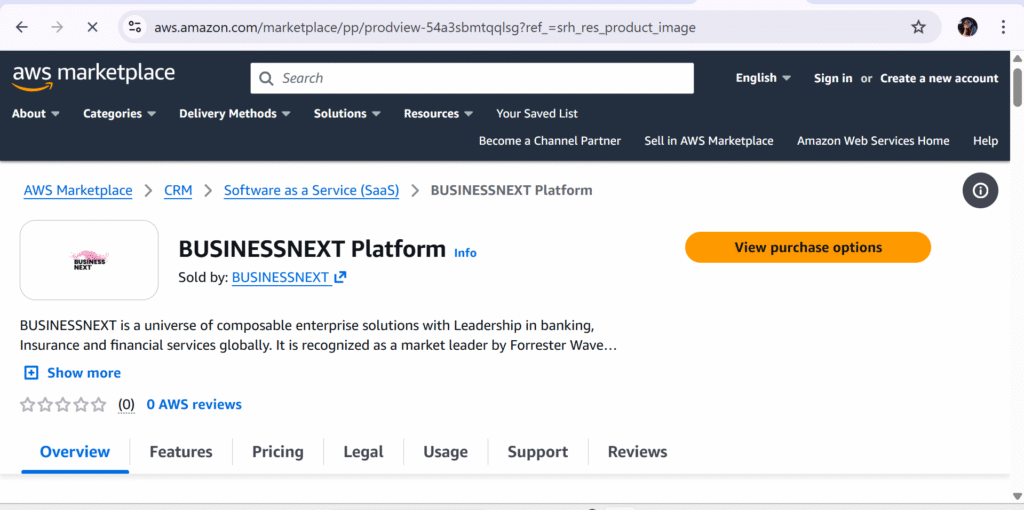This screenshot has width=1024, height=510.
Task: Switch to the Usage tab
Action: pos(445,452)
